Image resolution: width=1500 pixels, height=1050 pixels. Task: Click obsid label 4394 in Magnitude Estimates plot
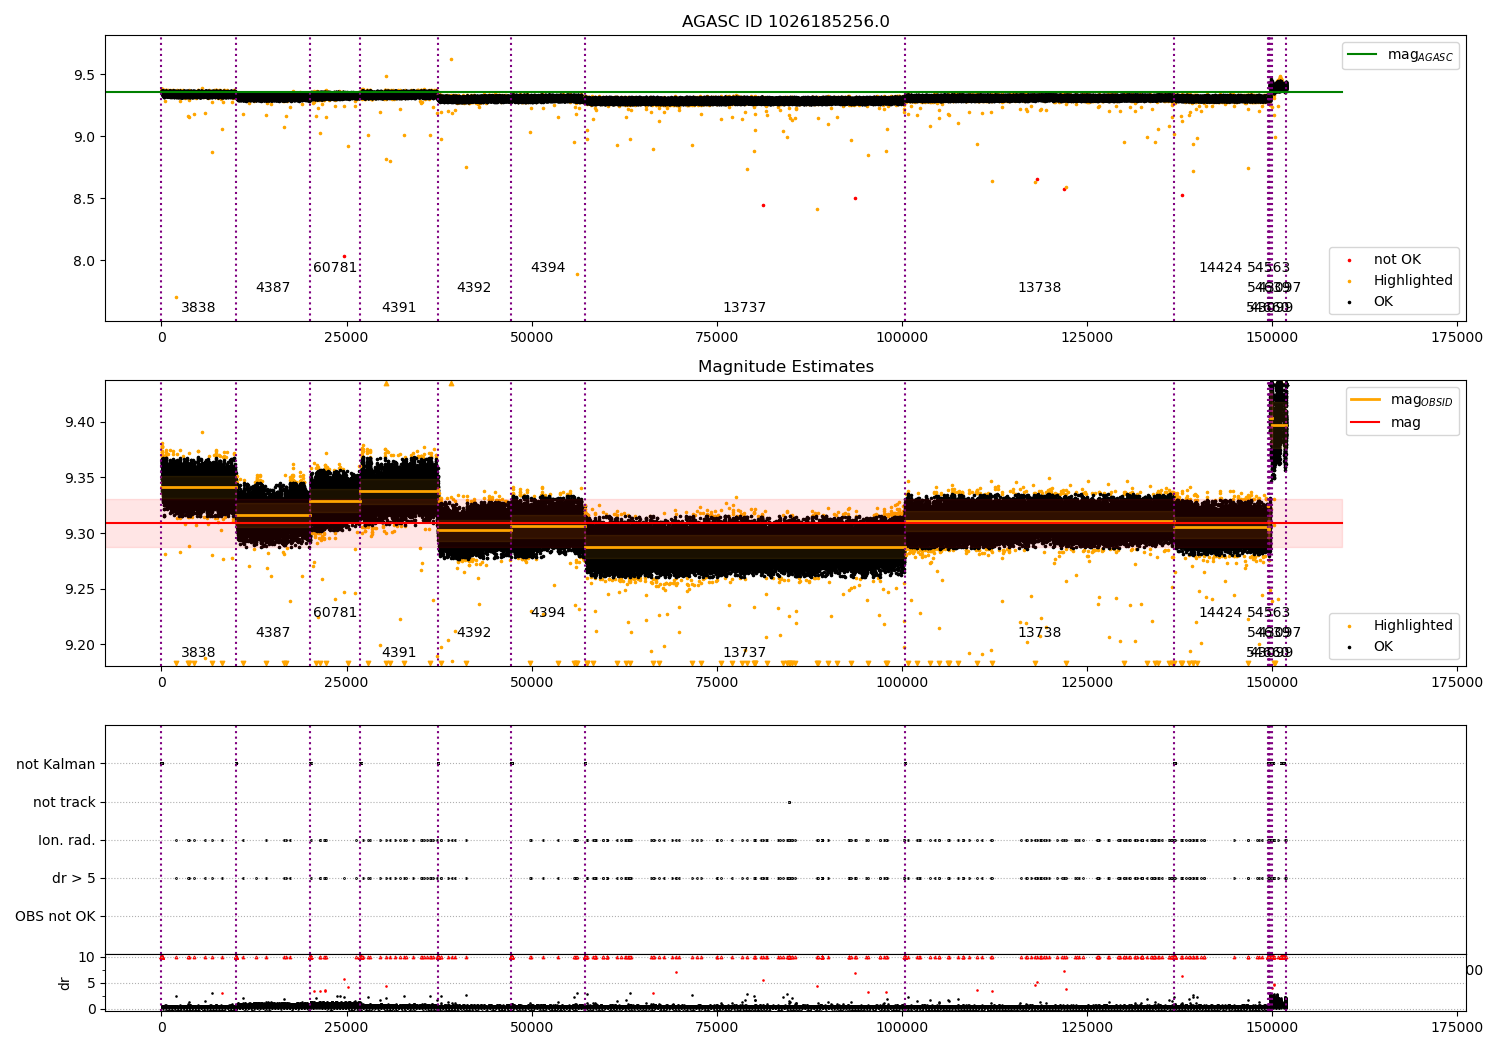click(x=548, y=613)
